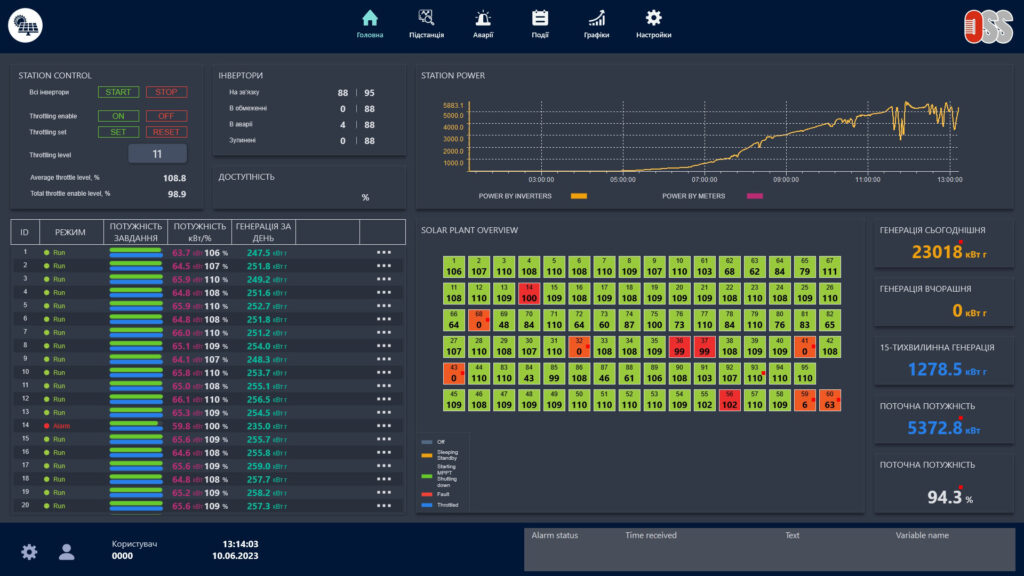
Task: Open the Підстанція page icon
Action: click(424, 19)
